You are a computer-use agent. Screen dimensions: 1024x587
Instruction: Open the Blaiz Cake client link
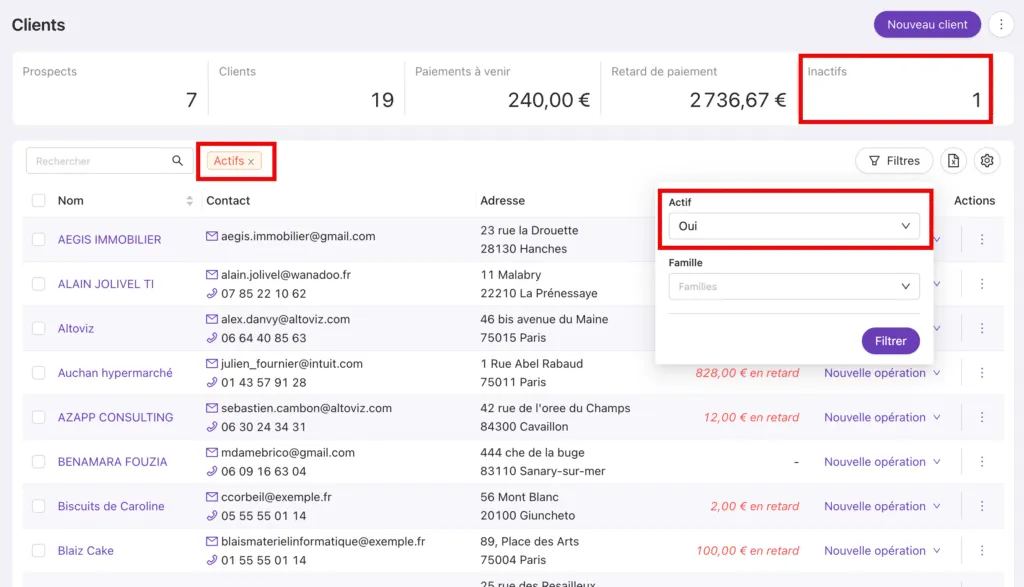[x=86, y=550]
